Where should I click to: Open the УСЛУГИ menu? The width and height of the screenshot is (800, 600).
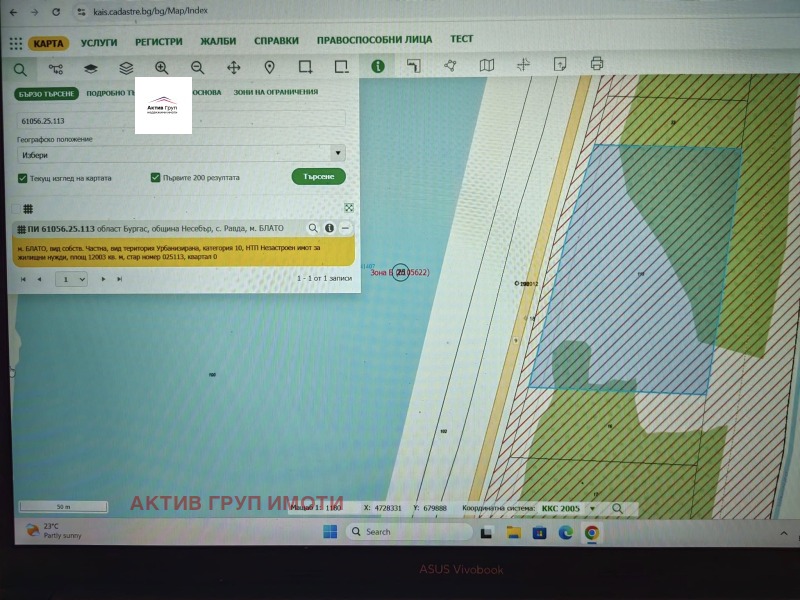(x=99, y=42)
